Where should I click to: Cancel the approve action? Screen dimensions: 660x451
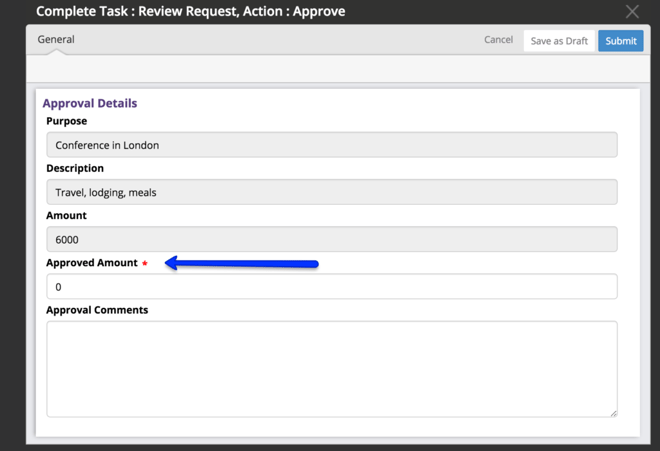[x=498, y=40]
